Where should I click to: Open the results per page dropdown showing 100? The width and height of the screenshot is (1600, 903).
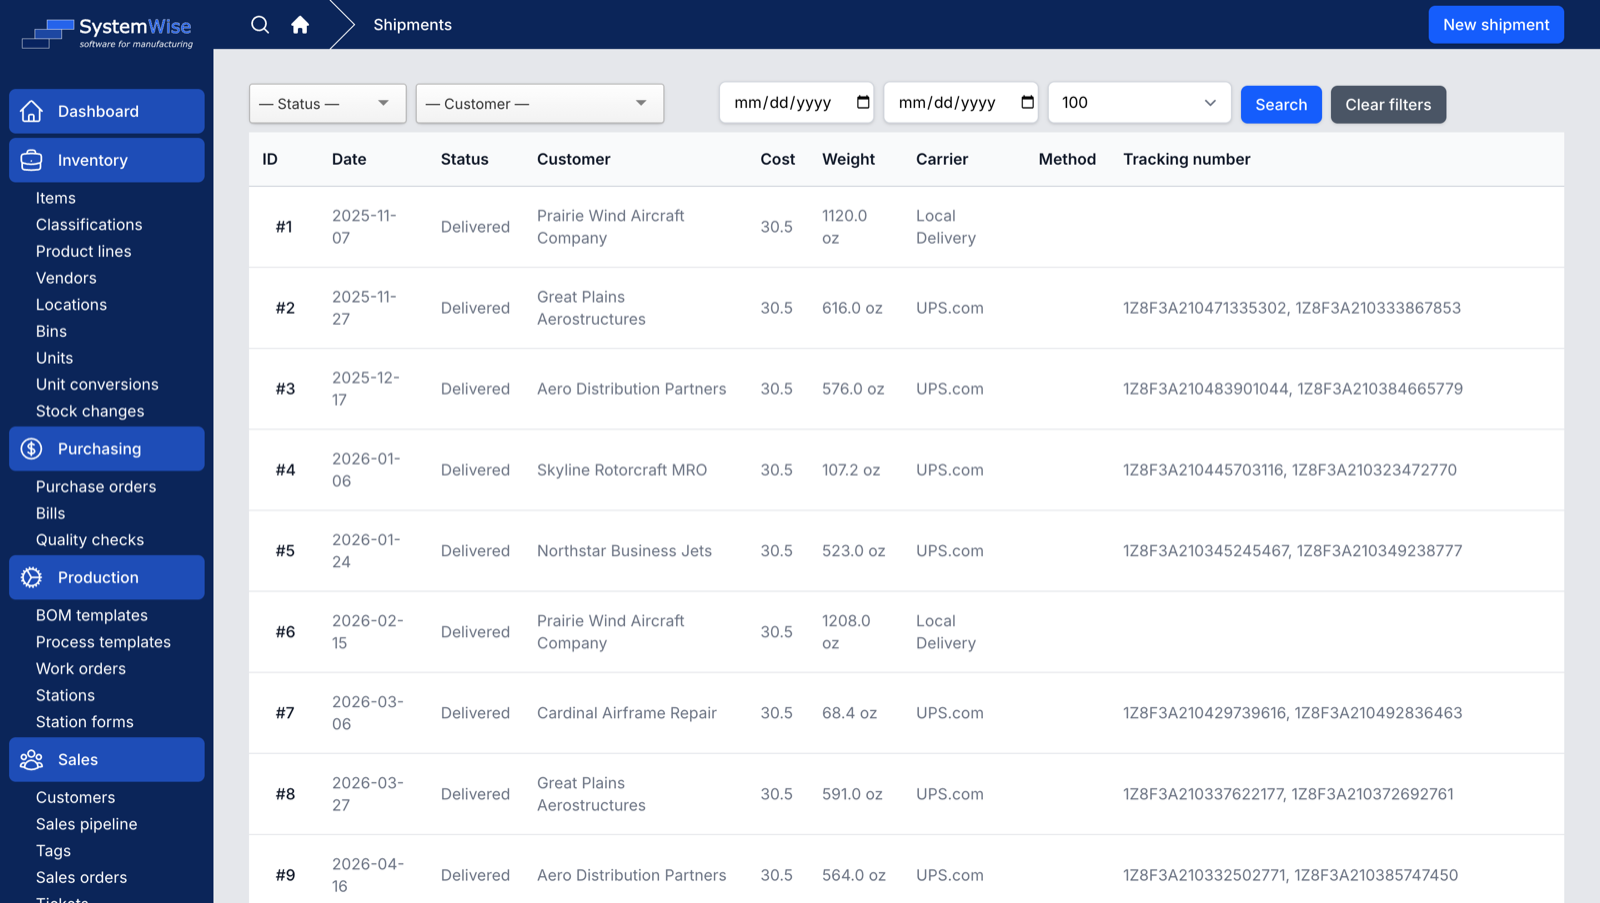(x=1139, y=103)
